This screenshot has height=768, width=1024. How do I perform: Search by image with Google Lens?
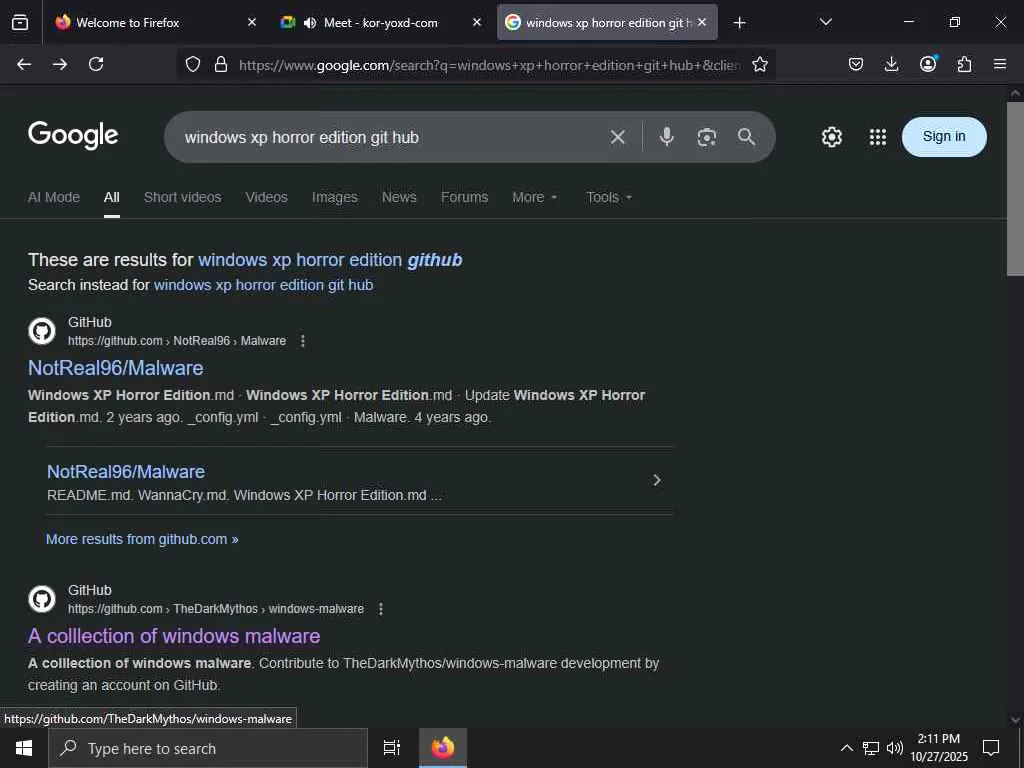tap(707, 137)
